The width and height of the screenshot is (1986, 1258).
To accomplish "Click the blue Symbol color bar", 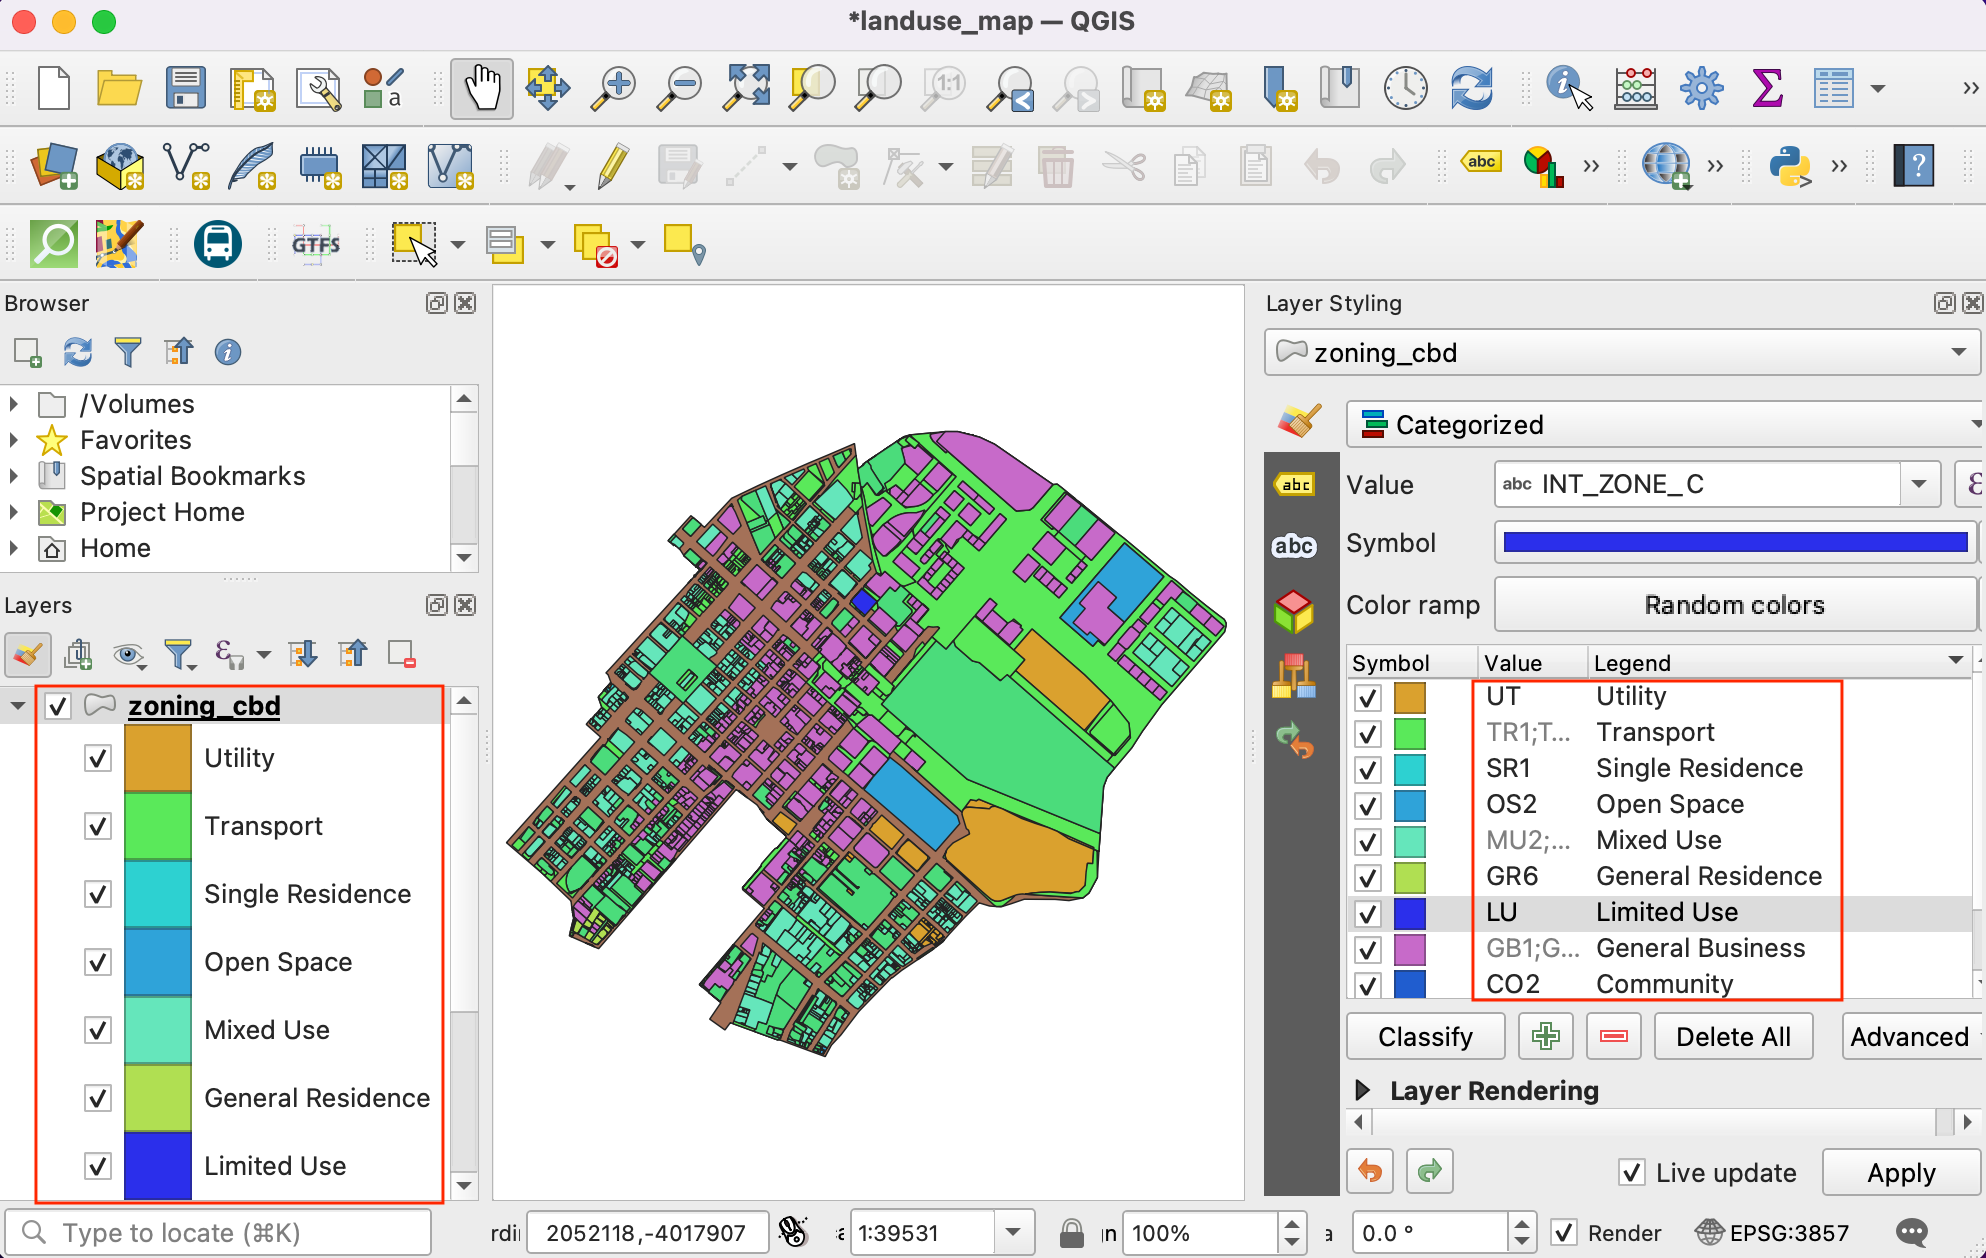I will point(1735,543).
